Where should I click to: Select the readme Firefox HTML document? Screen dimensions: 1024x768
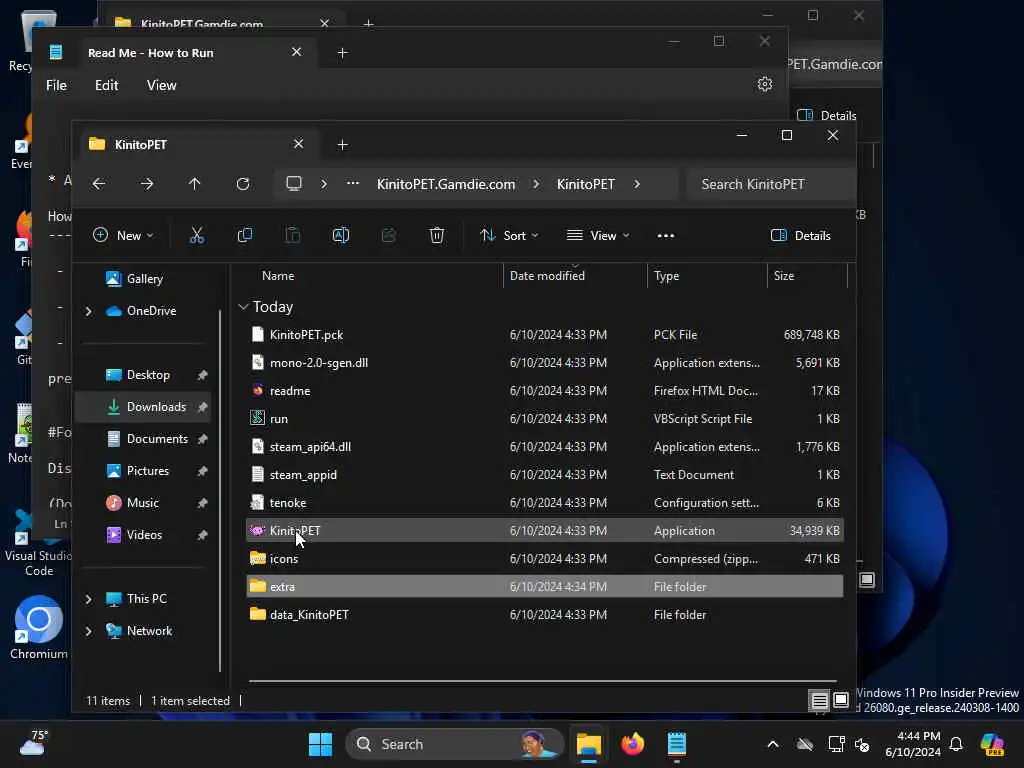tap(545, 391)
